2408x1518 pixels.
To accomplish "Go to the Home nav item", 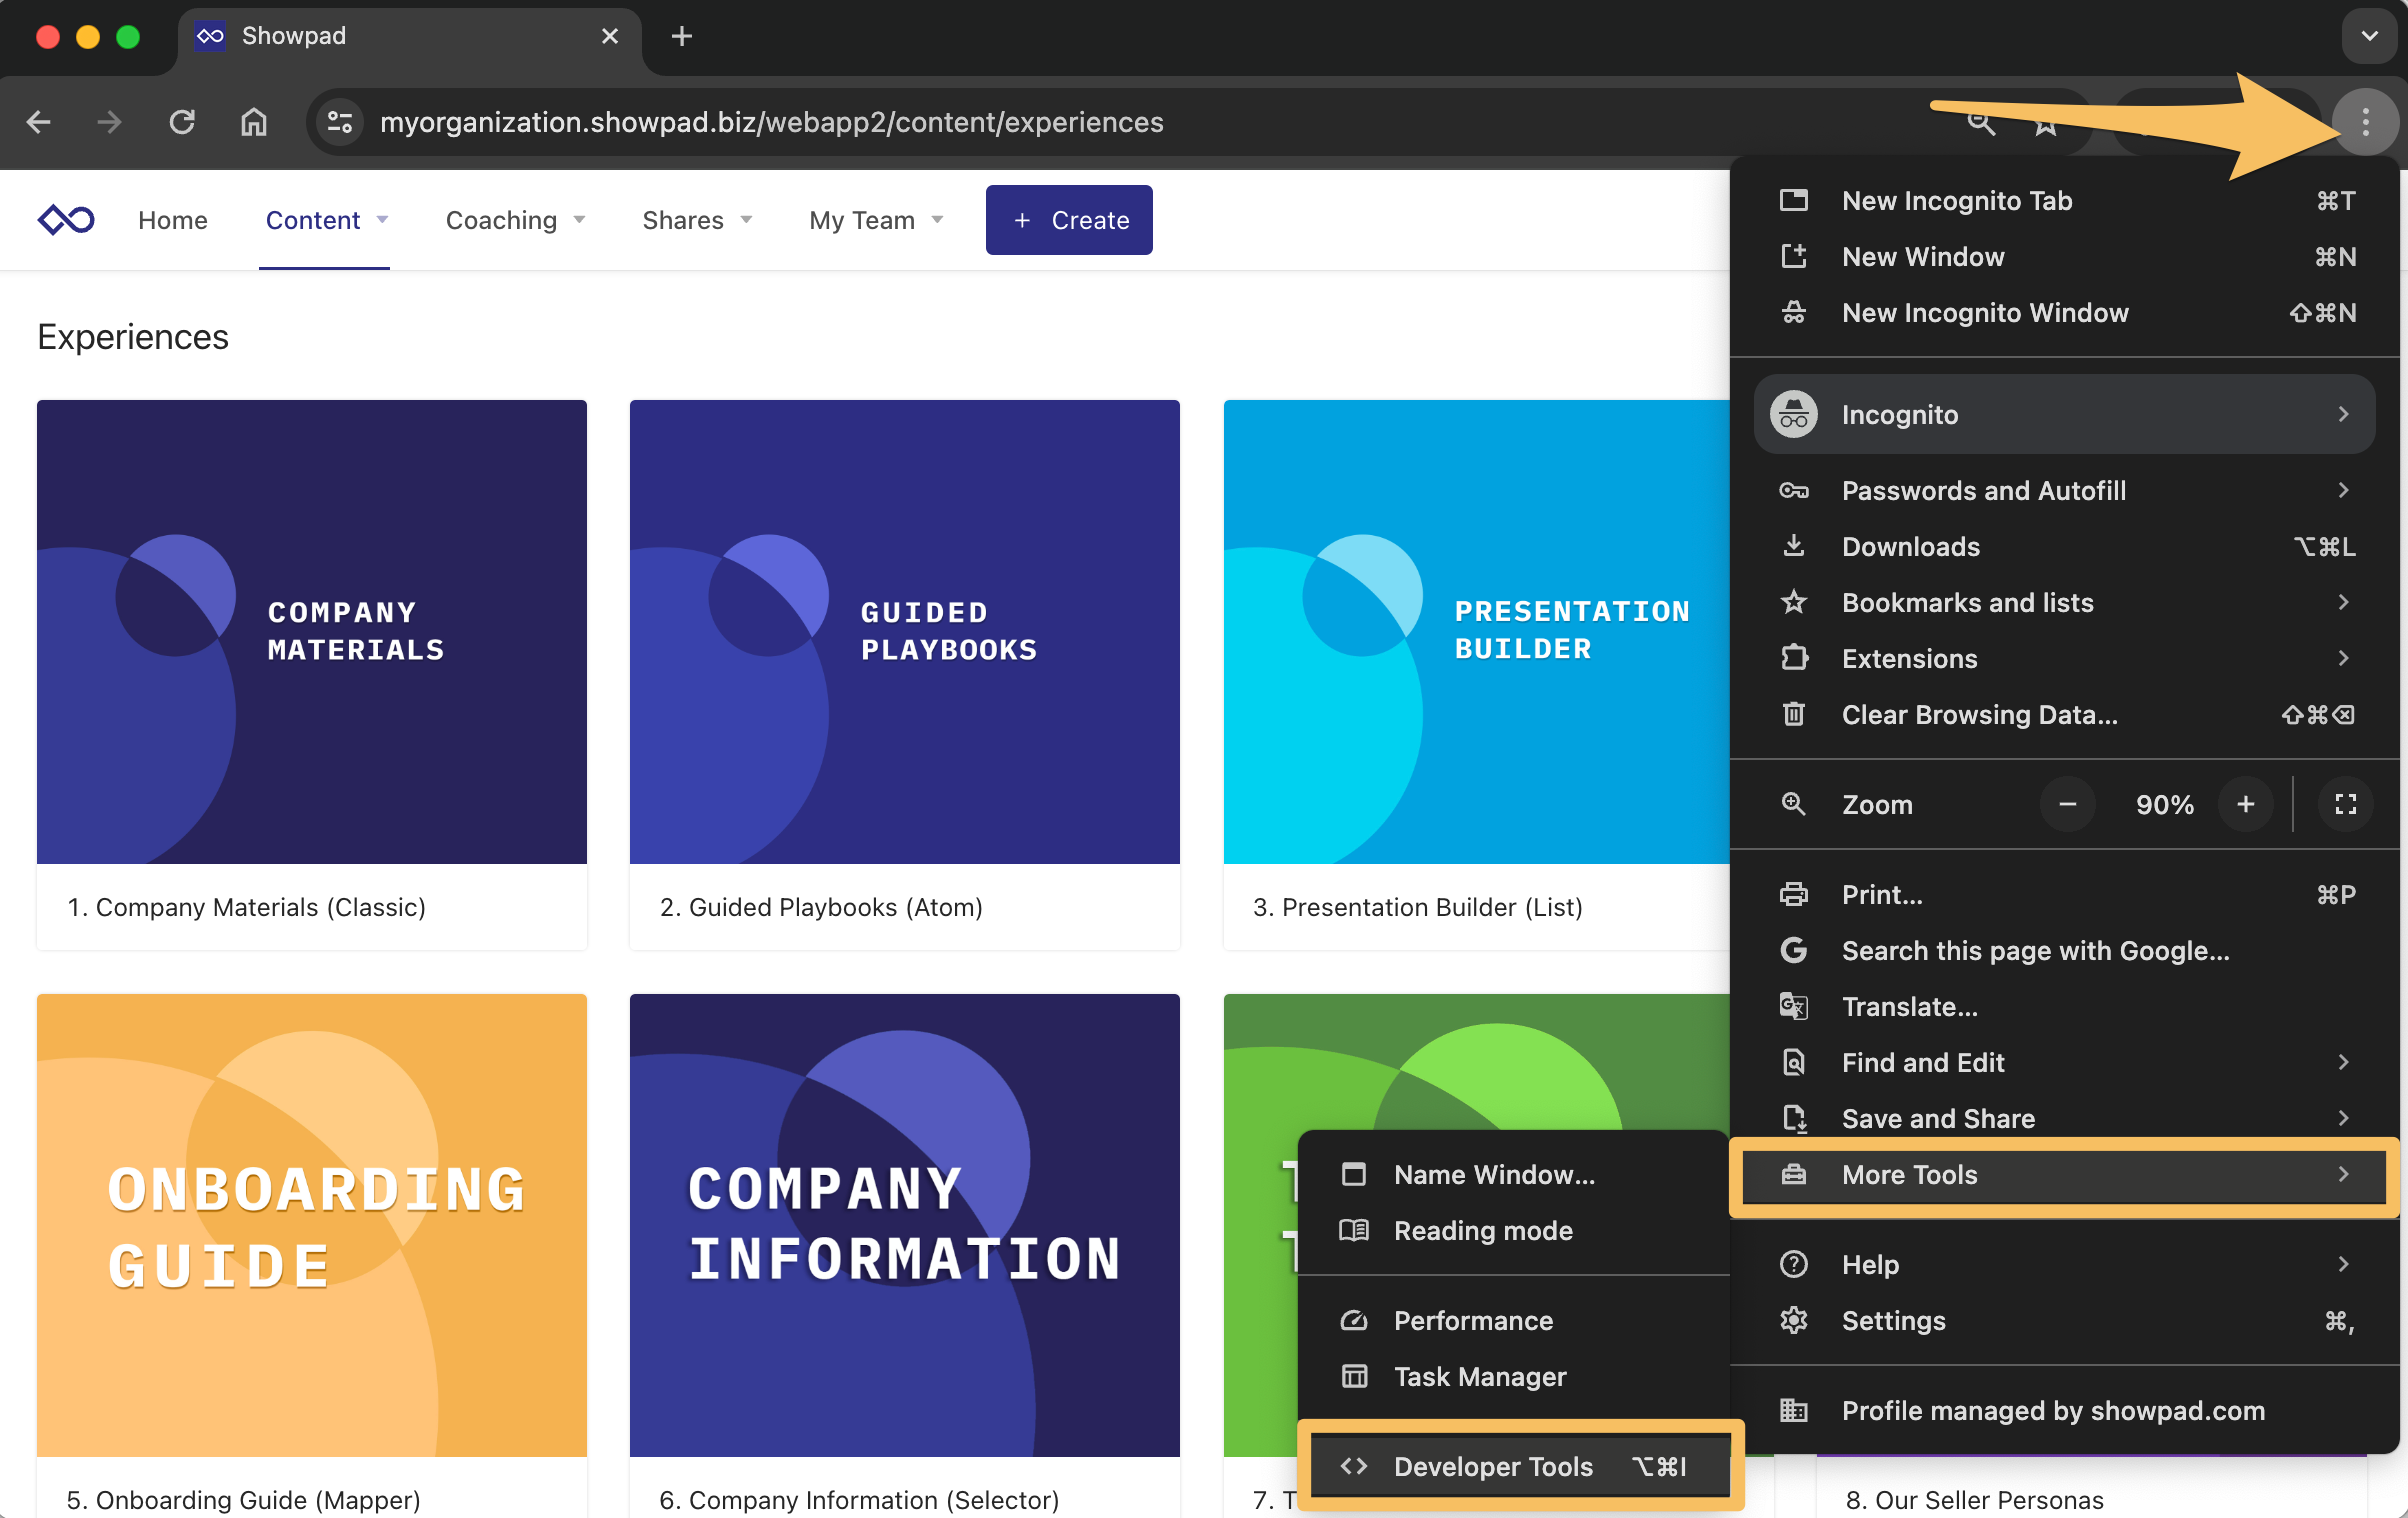I will pos(173,220).
